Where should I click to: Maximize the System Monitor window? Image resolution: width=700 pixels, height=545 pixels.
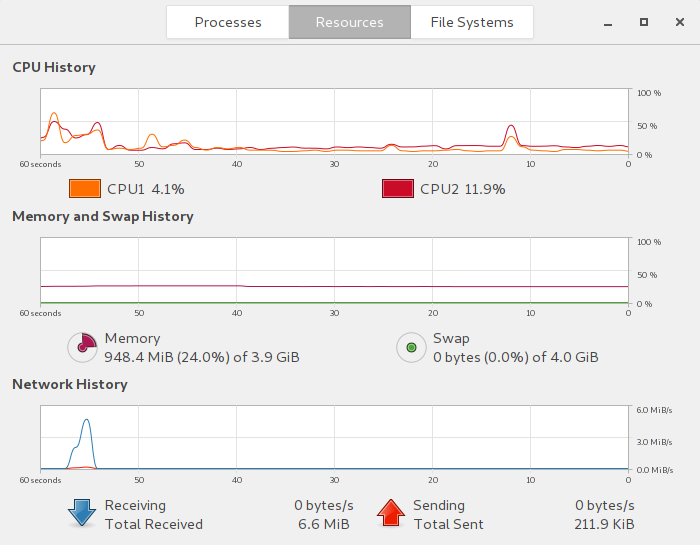point(644,22)
